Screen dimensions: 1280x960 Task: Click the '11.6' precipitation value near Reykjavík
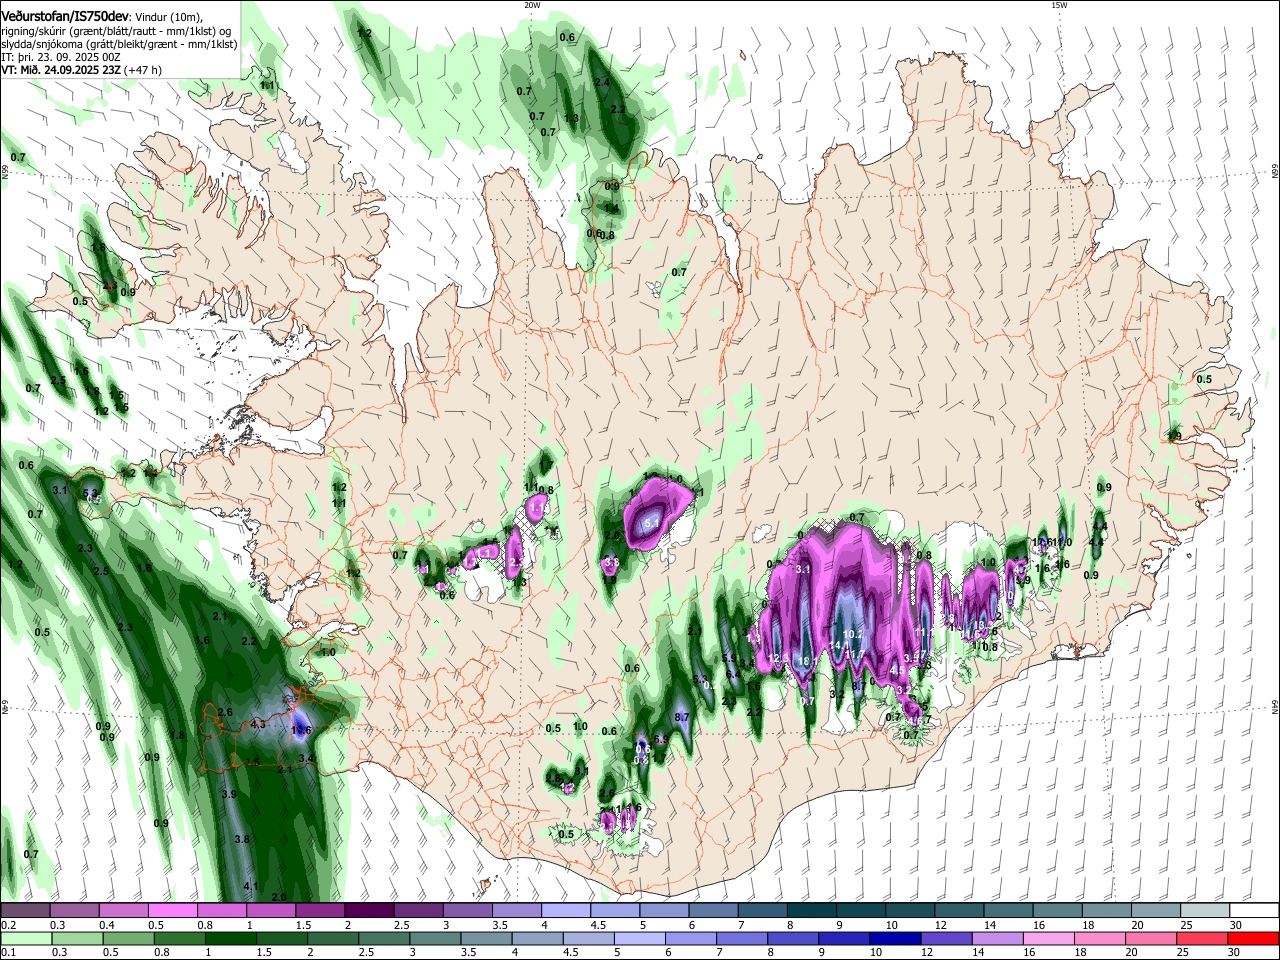point(301,731)
